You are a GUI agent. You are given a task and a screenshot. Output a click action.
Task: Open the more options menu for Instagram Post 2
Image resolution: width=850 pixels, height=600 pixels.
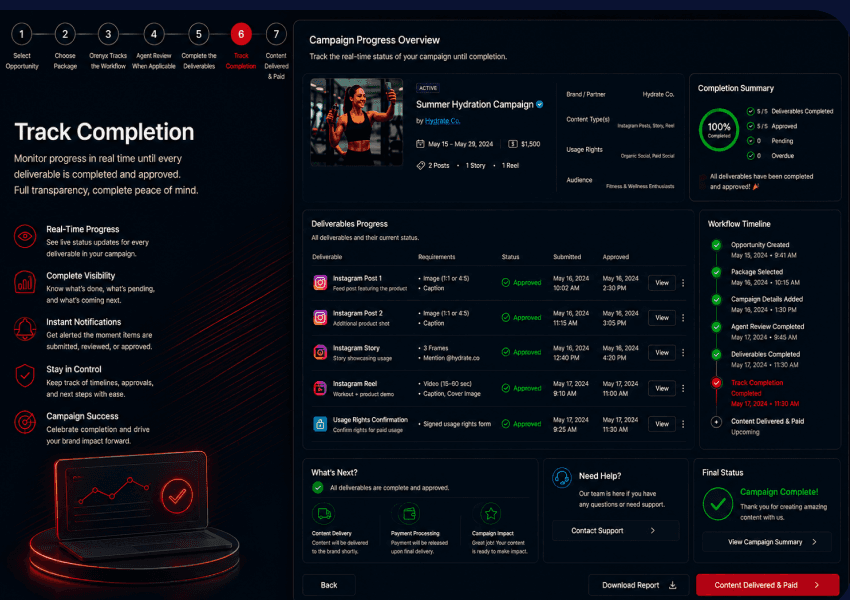pos(683,318)
